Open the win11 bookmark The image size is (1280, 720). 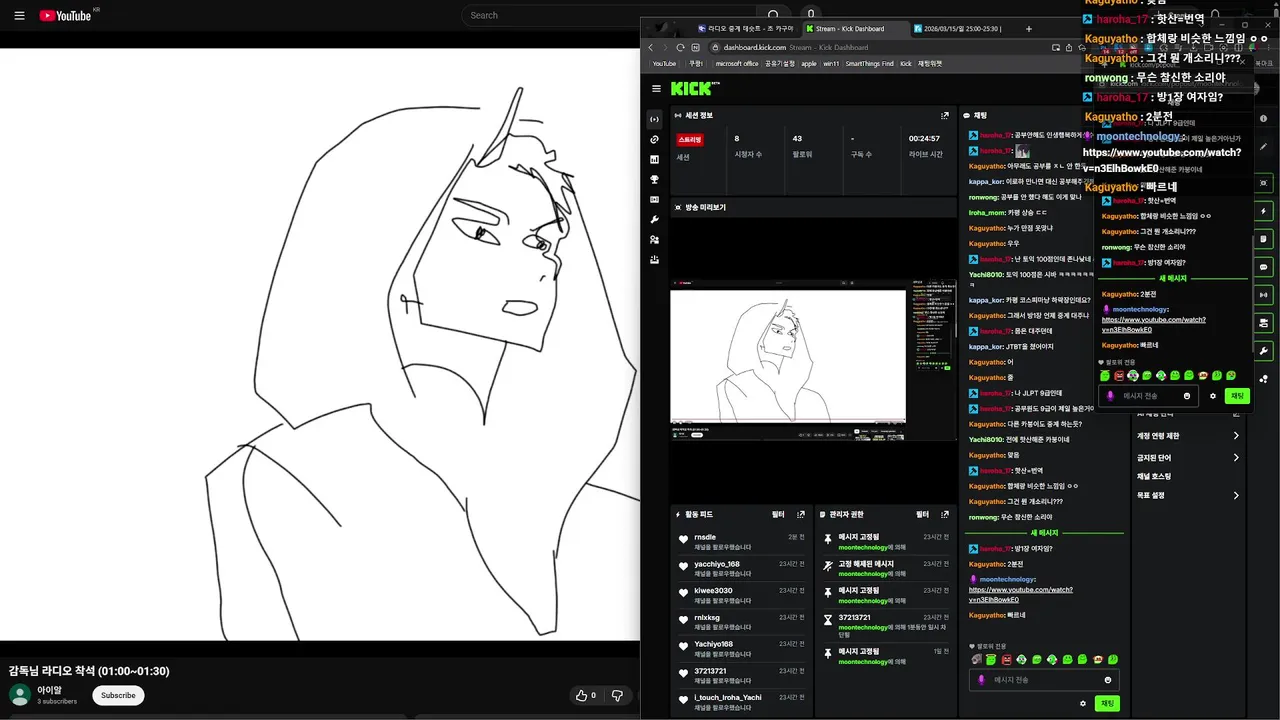[831, 63]
